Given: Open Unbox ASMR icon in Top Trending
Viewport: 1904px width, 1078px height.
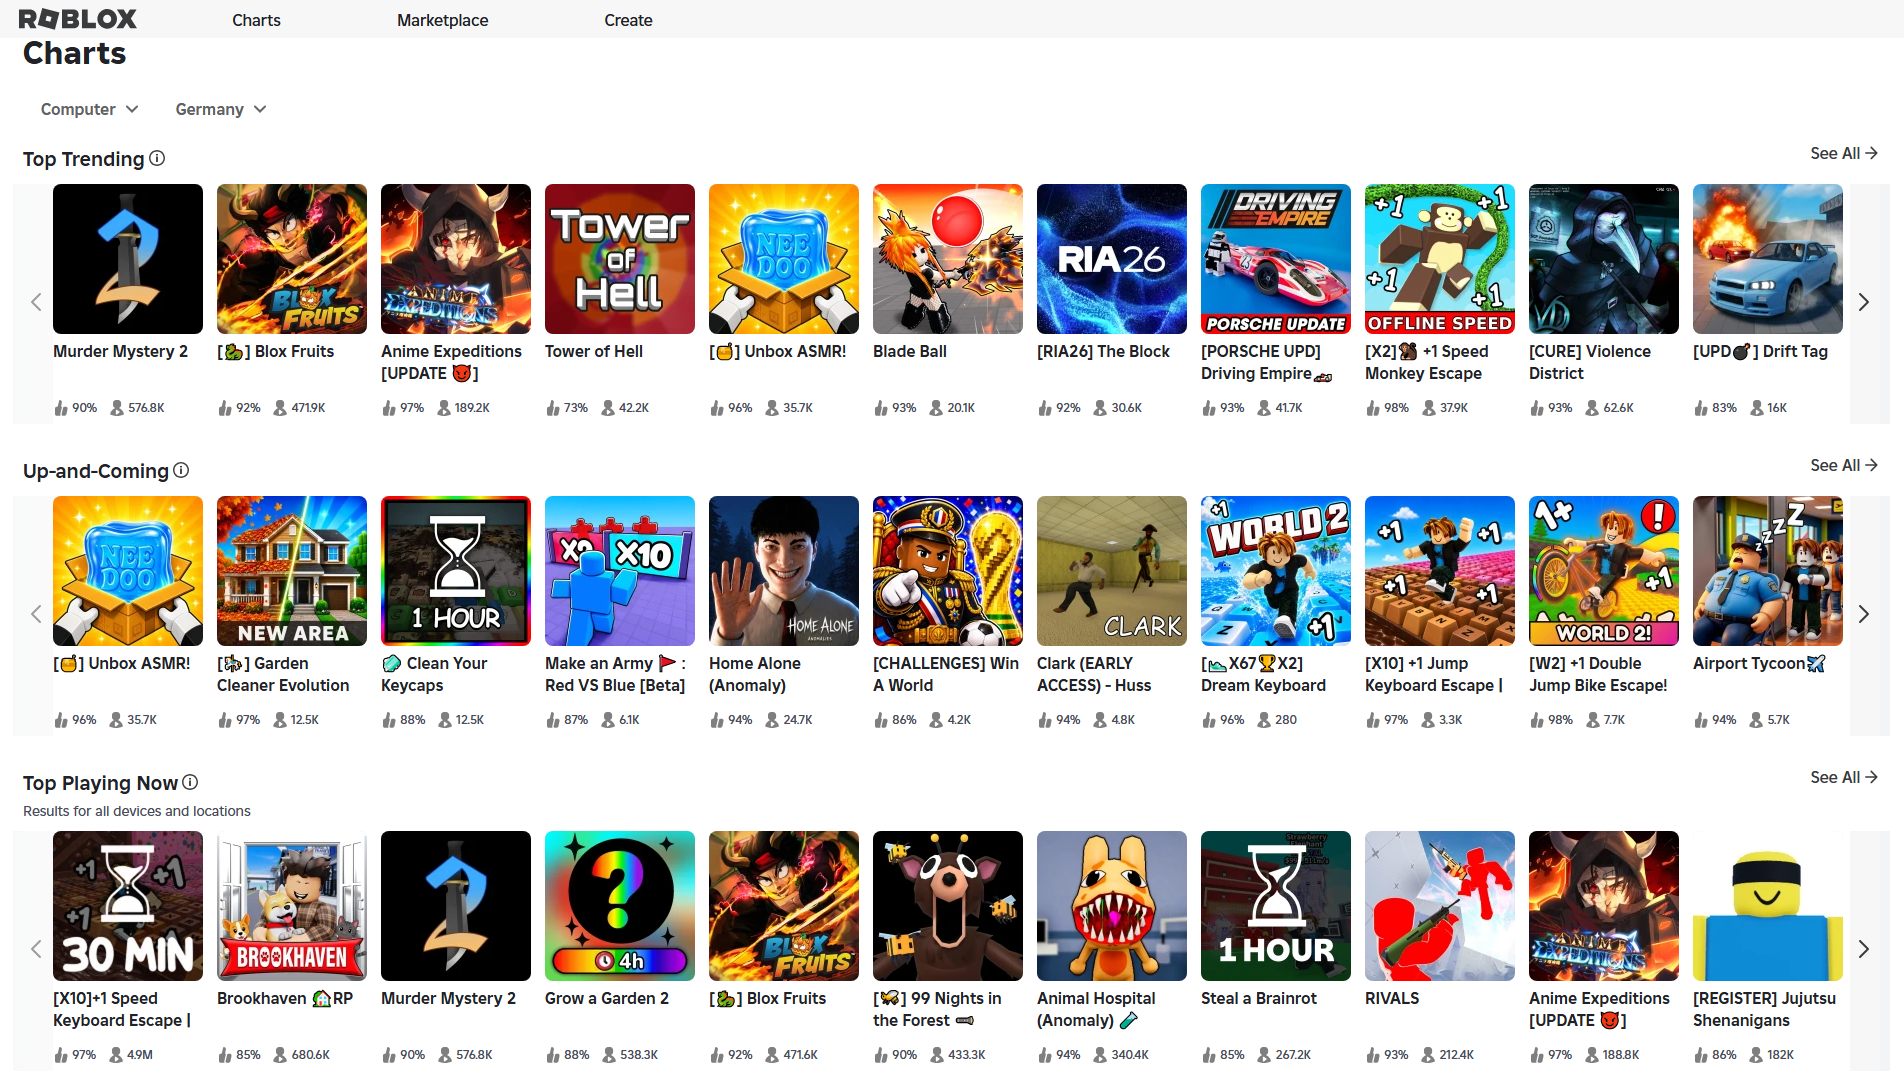Looking at the screenshot, I should (x=784, y=259).
